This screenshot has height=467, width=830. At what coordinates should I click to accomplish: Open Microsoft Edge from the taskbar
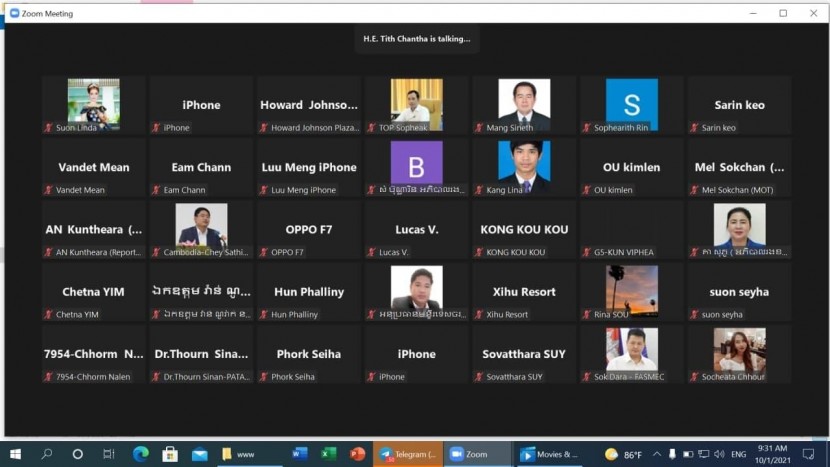coord(140,454)
